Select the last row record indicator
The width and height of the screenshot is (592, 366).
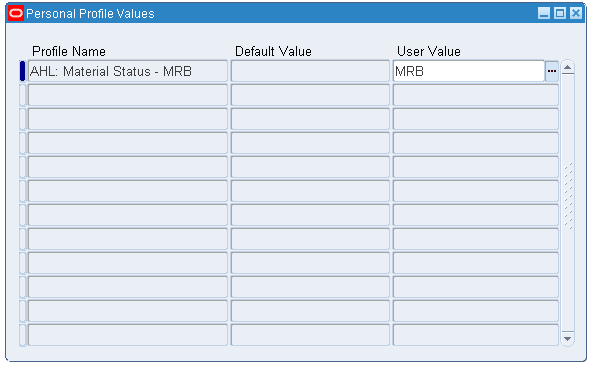(22, 335)
